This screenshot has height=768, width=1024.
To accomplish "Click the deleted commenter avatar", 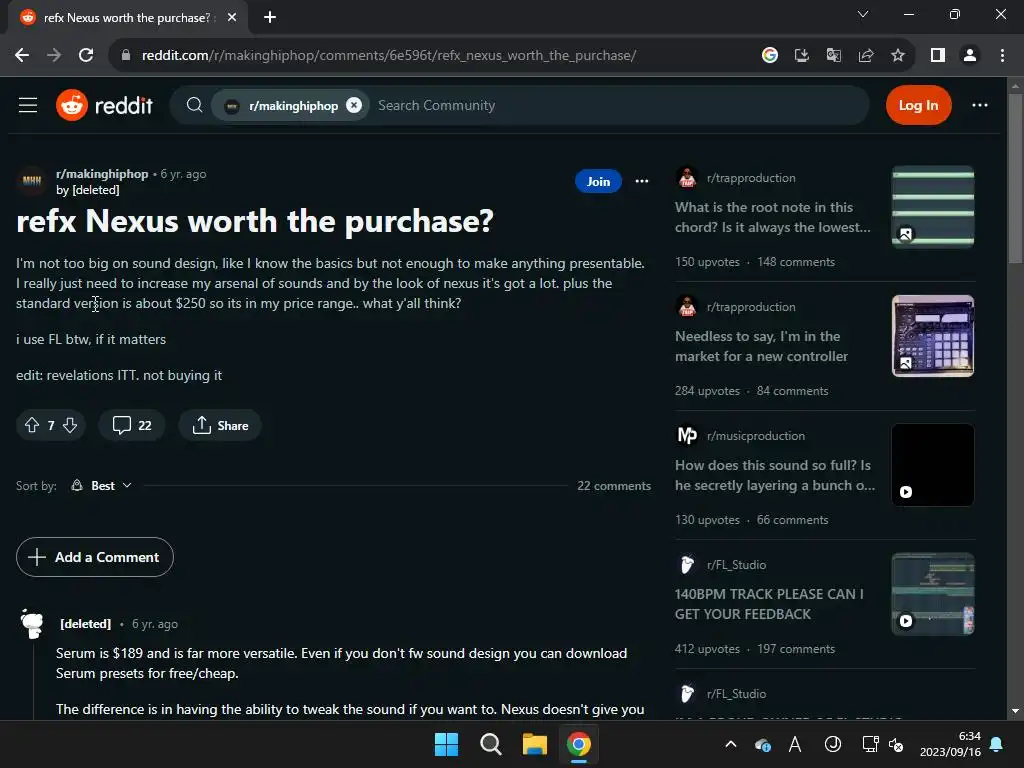I will point(32,624).
